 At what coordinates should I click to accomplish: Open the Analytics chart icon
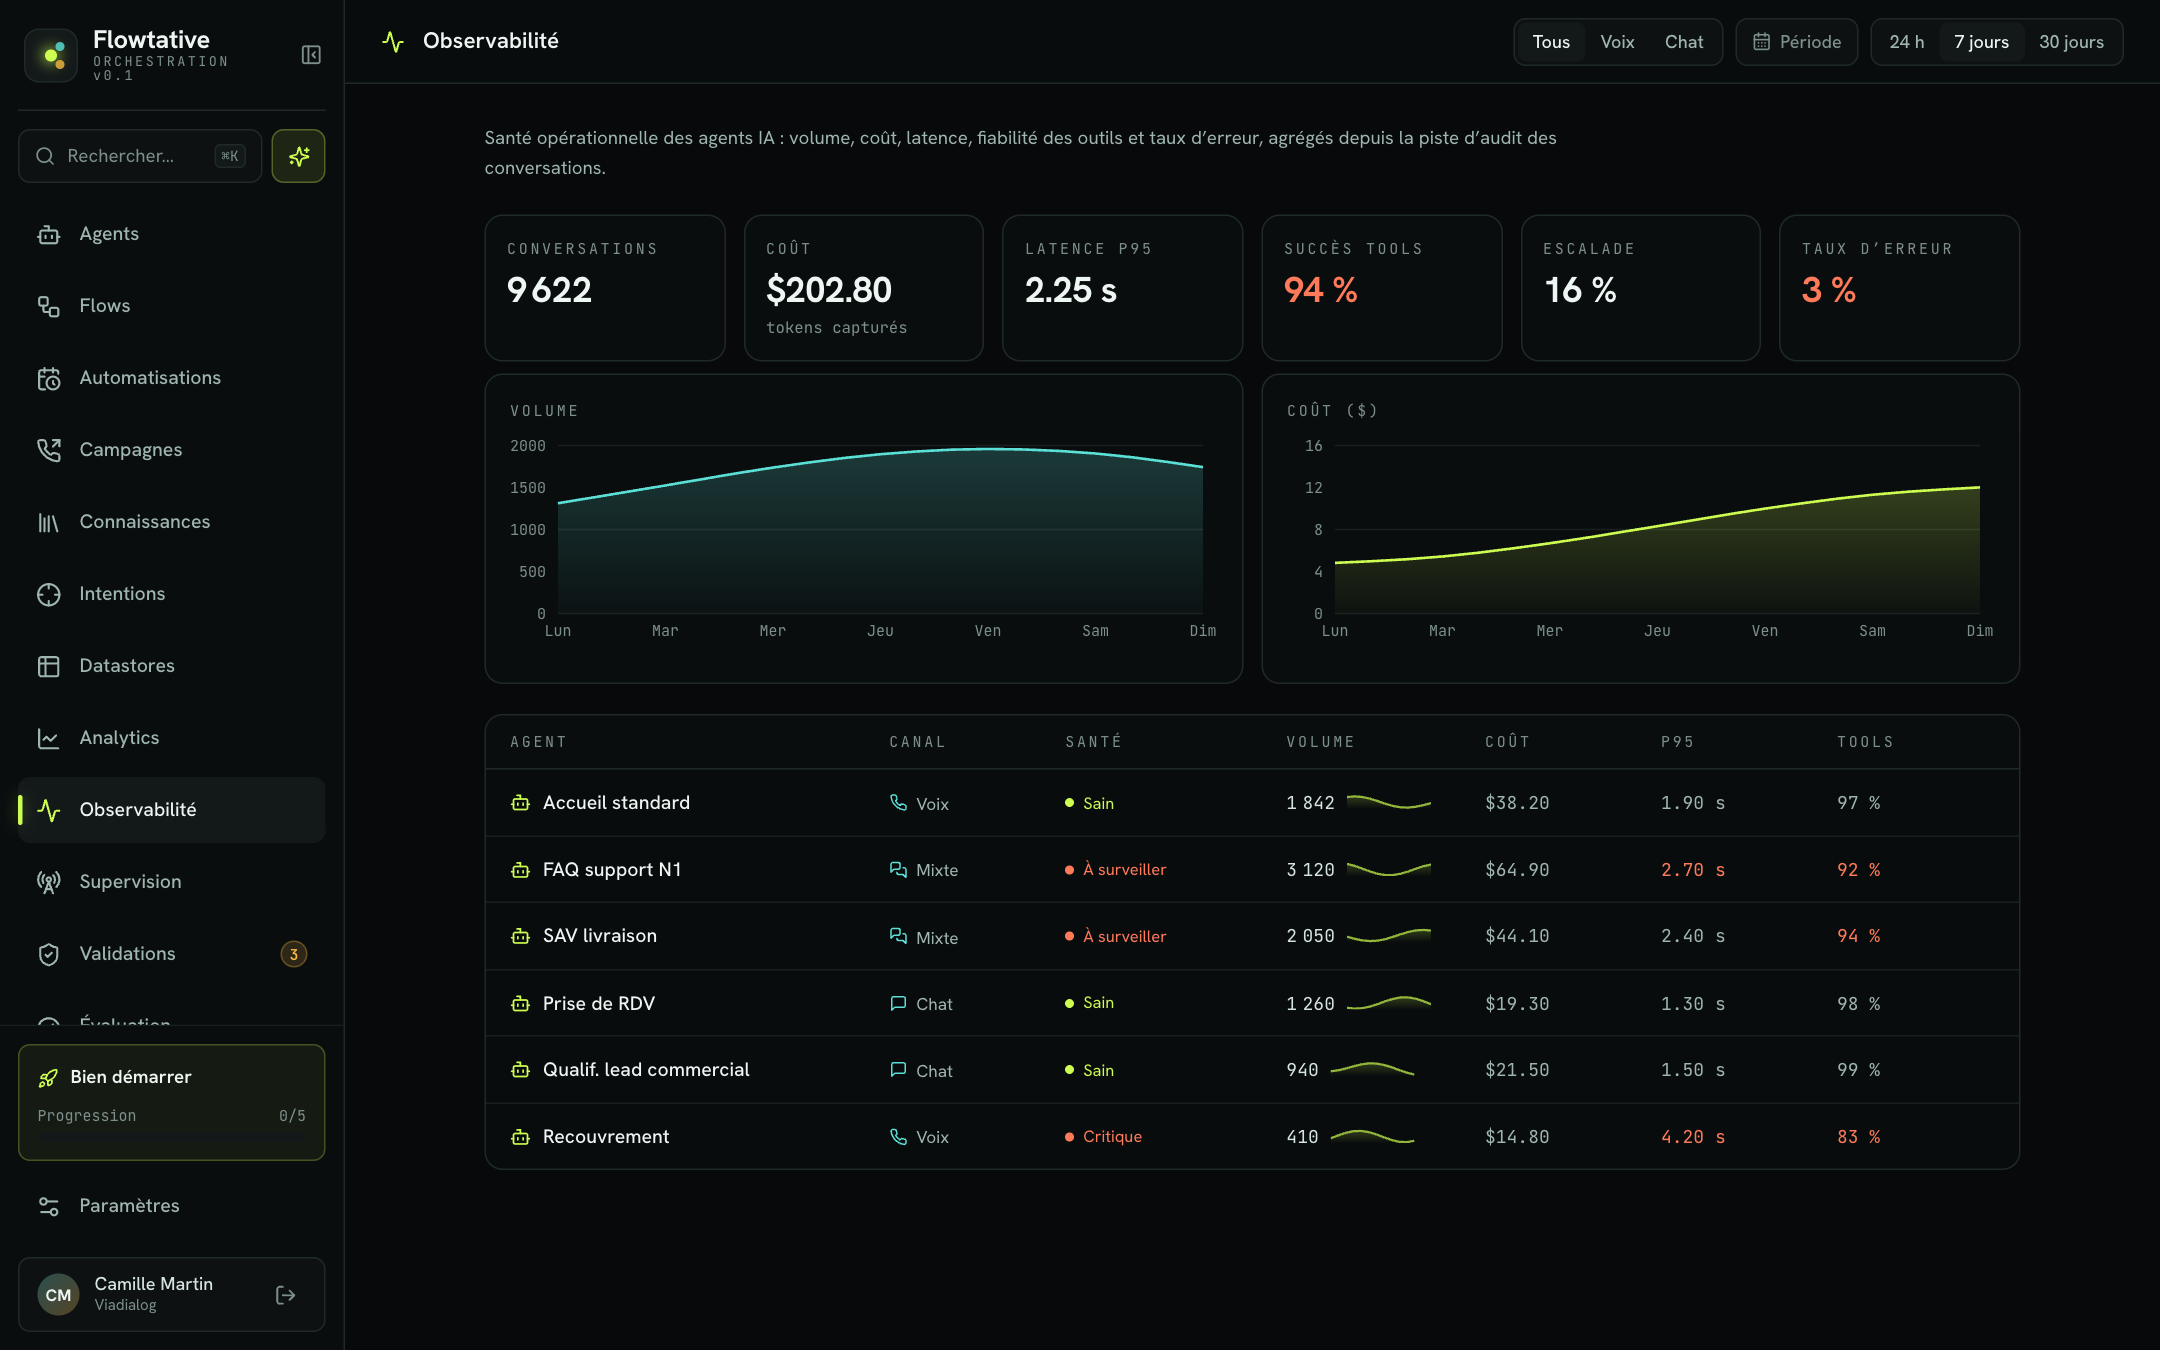[49, 738]
